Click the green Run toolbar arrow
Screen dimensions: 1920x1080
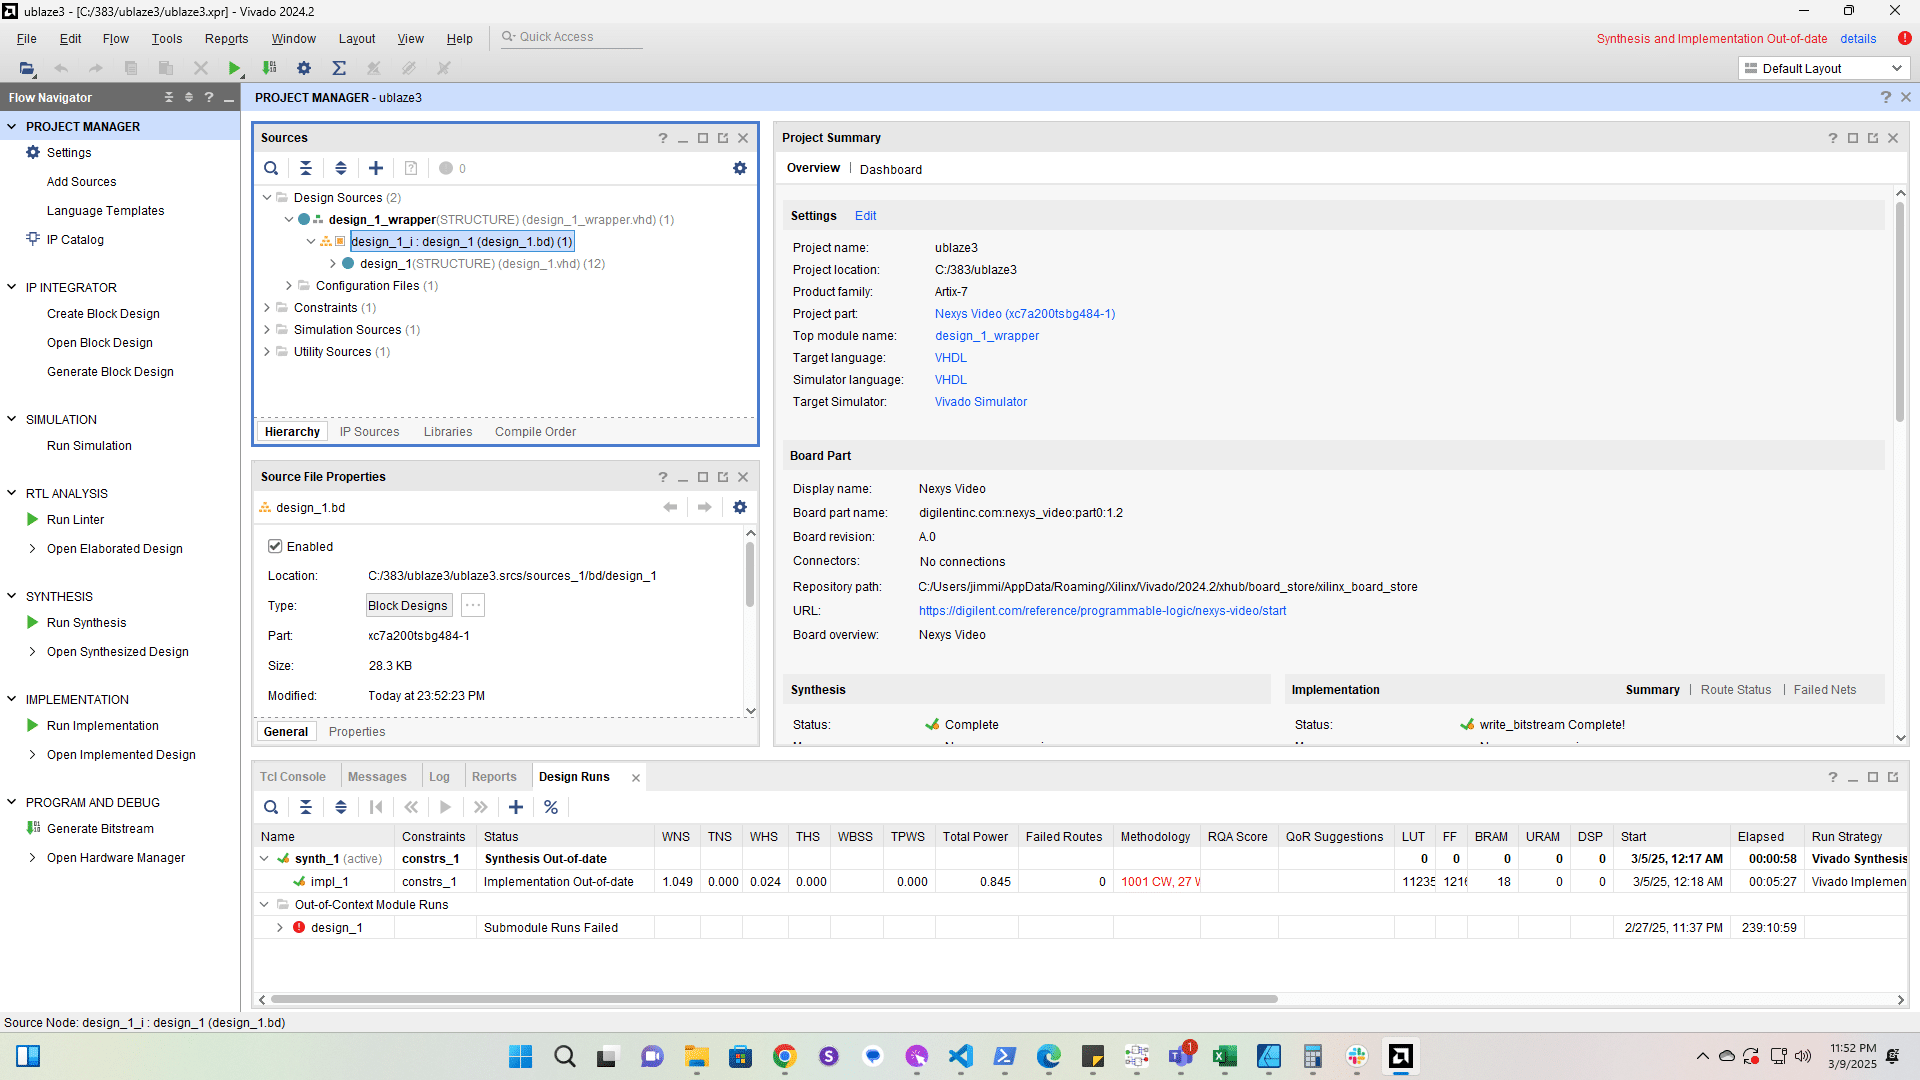(x=234, y=68)
